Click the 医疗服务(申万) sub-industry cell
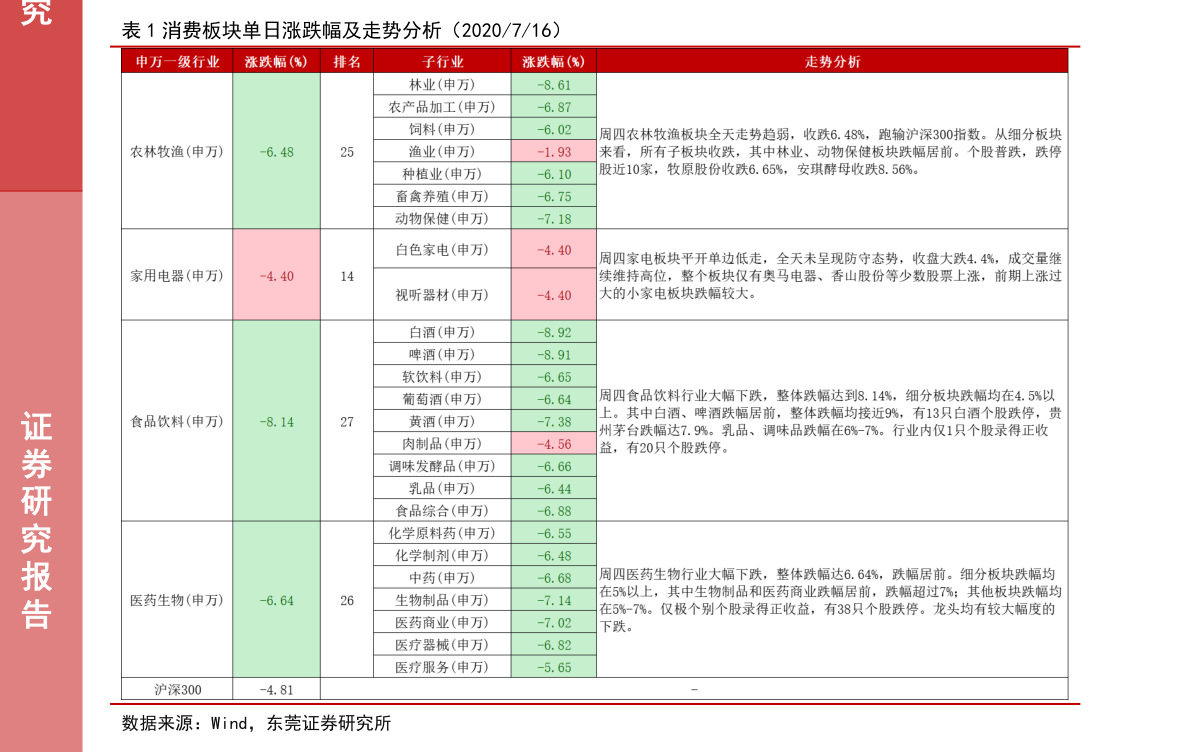This screenshot has height=752, width=1191. click(x=442, y=667)
